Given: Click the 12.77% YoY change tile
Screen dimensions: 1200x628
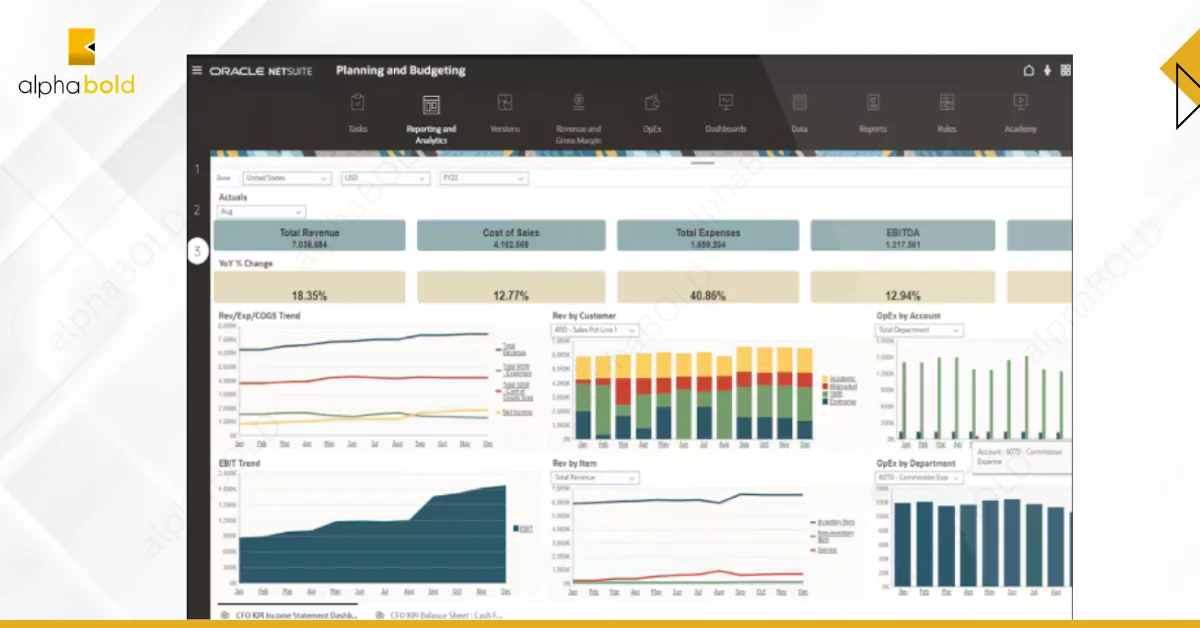Looking at the screenshot, I should [x=511, y=288].
